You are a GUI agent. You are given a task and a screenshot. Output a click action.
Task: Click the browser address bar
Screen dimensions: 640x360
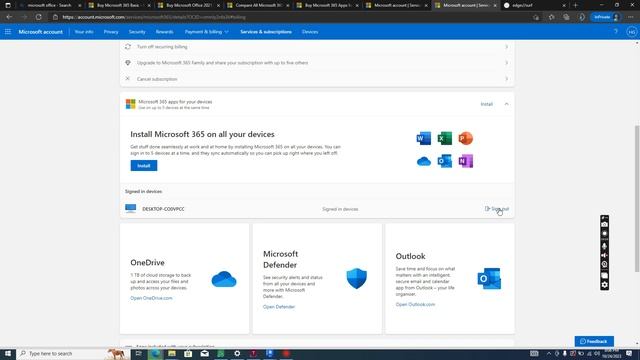tap(291, 17)
